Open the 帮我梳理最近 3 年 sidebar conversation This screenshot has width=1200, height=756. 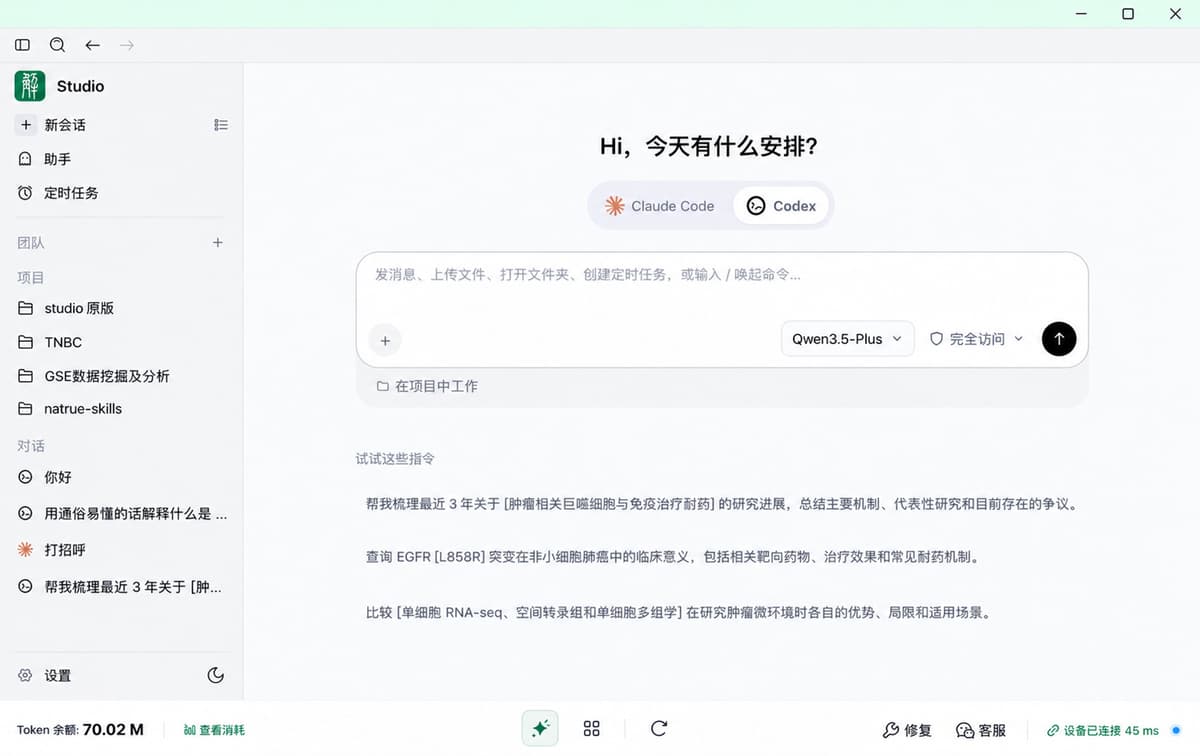[x=121, y=587]
